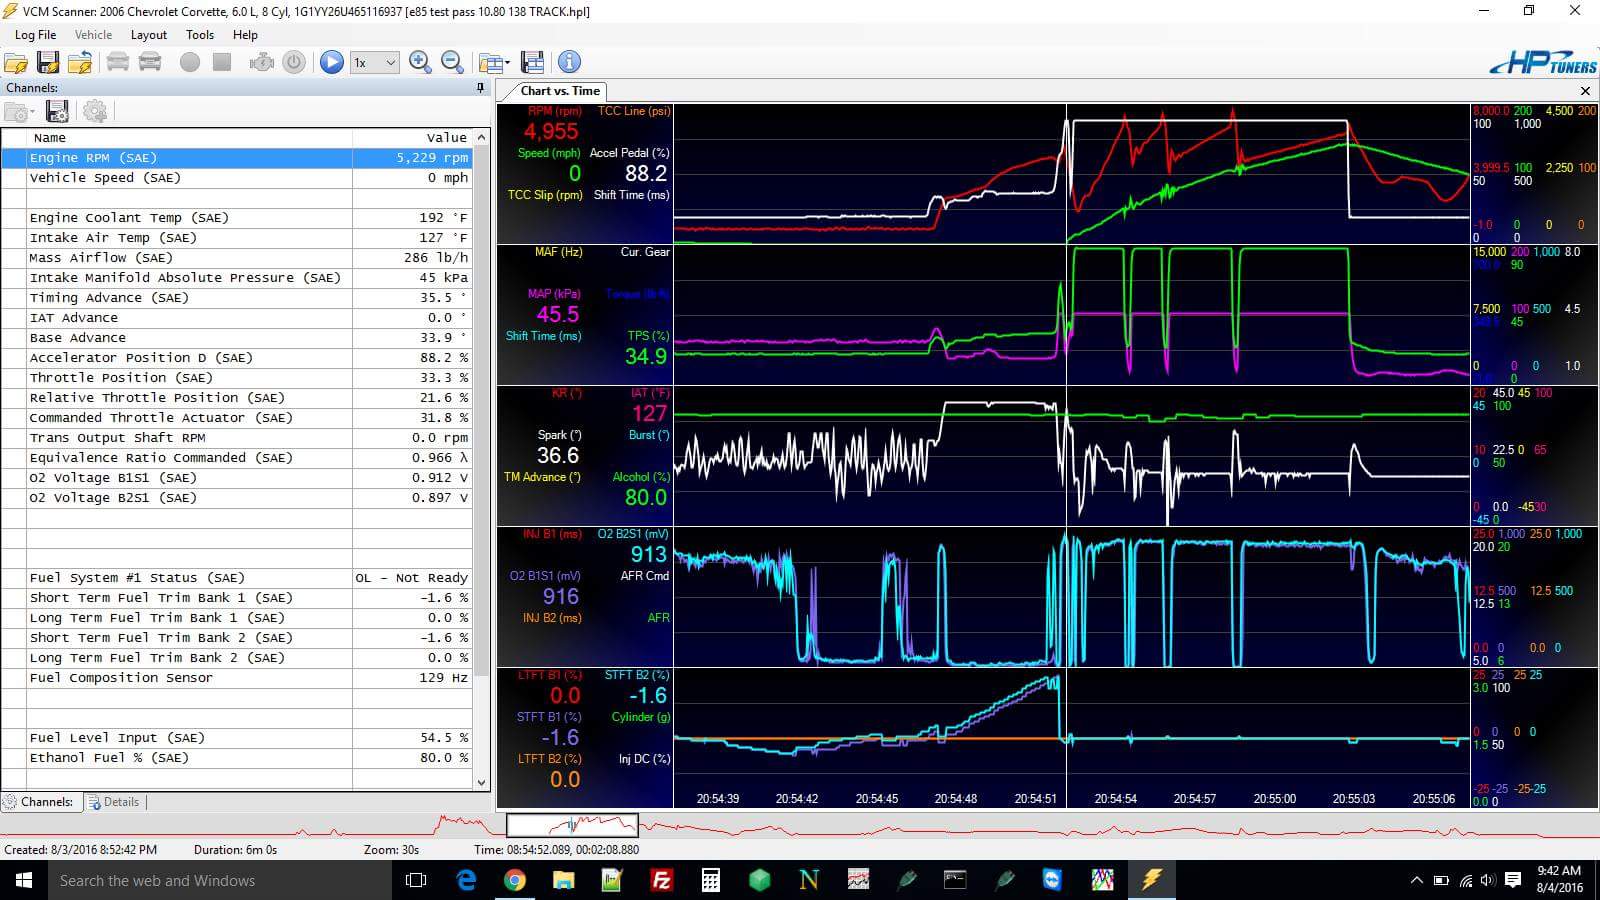Screen dimensions: 1600x900
Task: Click the first grey vehicle connect icon
Action: coord(117,62)
